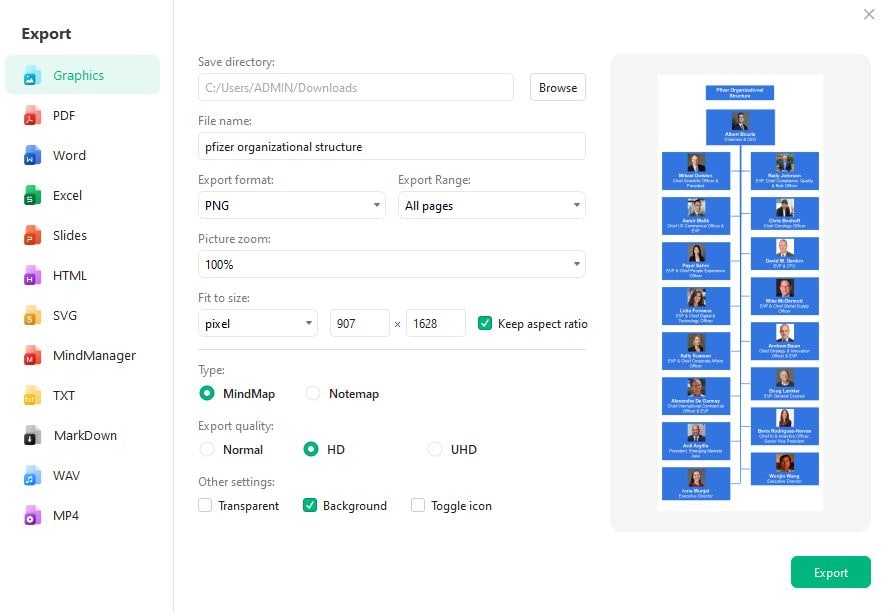Click the File name input field
The height and width of the screenshot is (613, 891).
coord(392,147)
